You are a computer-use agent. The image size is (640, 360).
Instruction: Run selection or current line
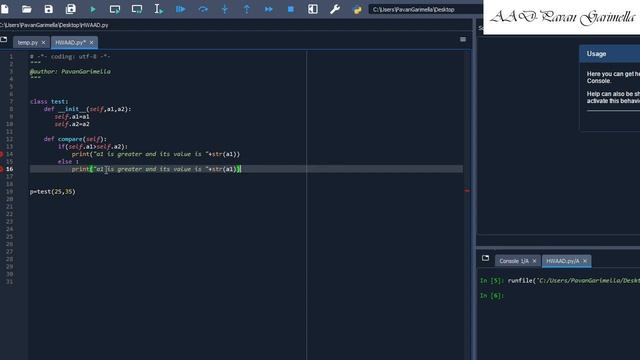tap(159, 9)
